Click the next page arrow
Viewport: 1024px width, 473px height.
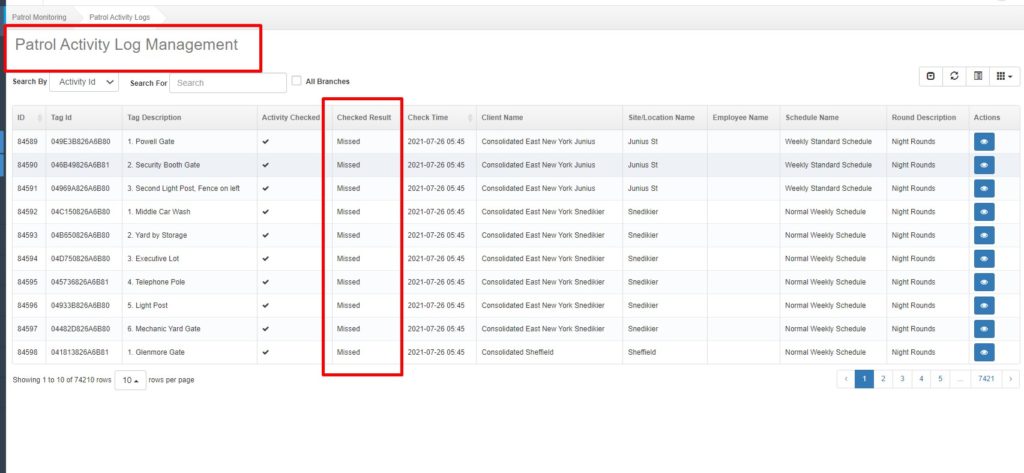(1011, 379)
